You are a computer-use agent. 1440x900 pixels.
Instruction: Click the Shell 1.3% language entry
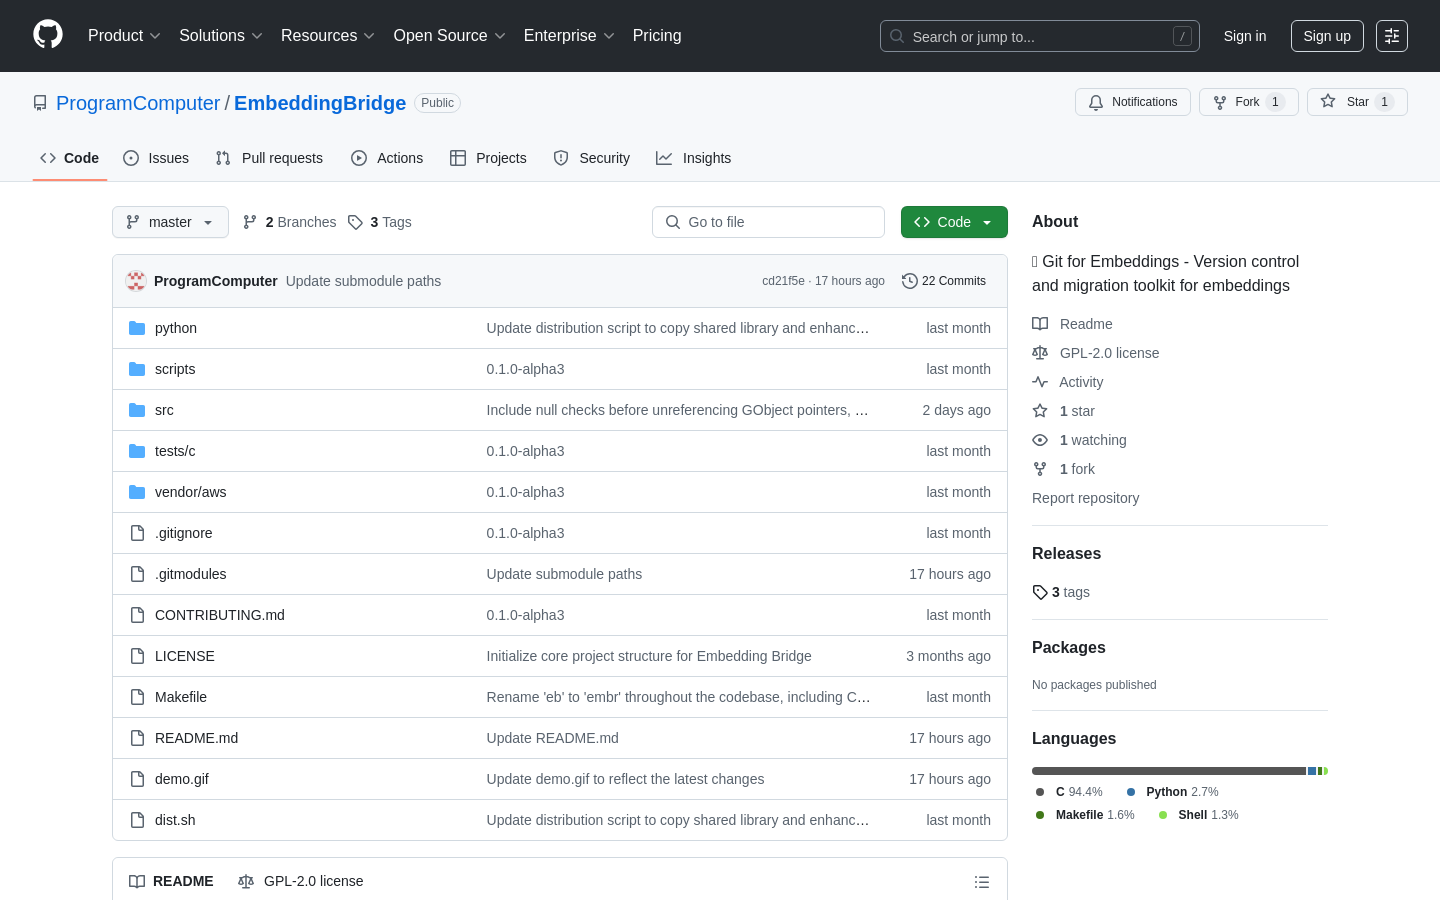click(1198, 815)
